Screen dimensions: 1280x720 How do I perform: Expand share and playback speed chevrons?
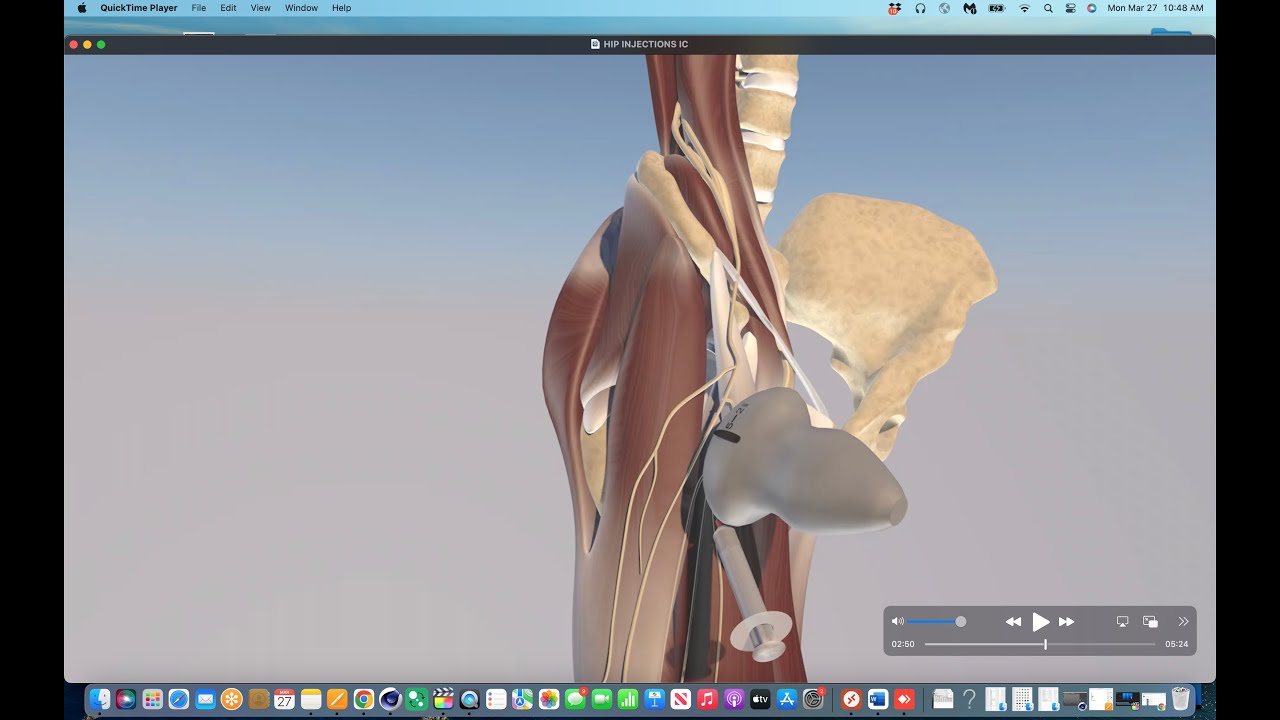(x=1183, y=622)
